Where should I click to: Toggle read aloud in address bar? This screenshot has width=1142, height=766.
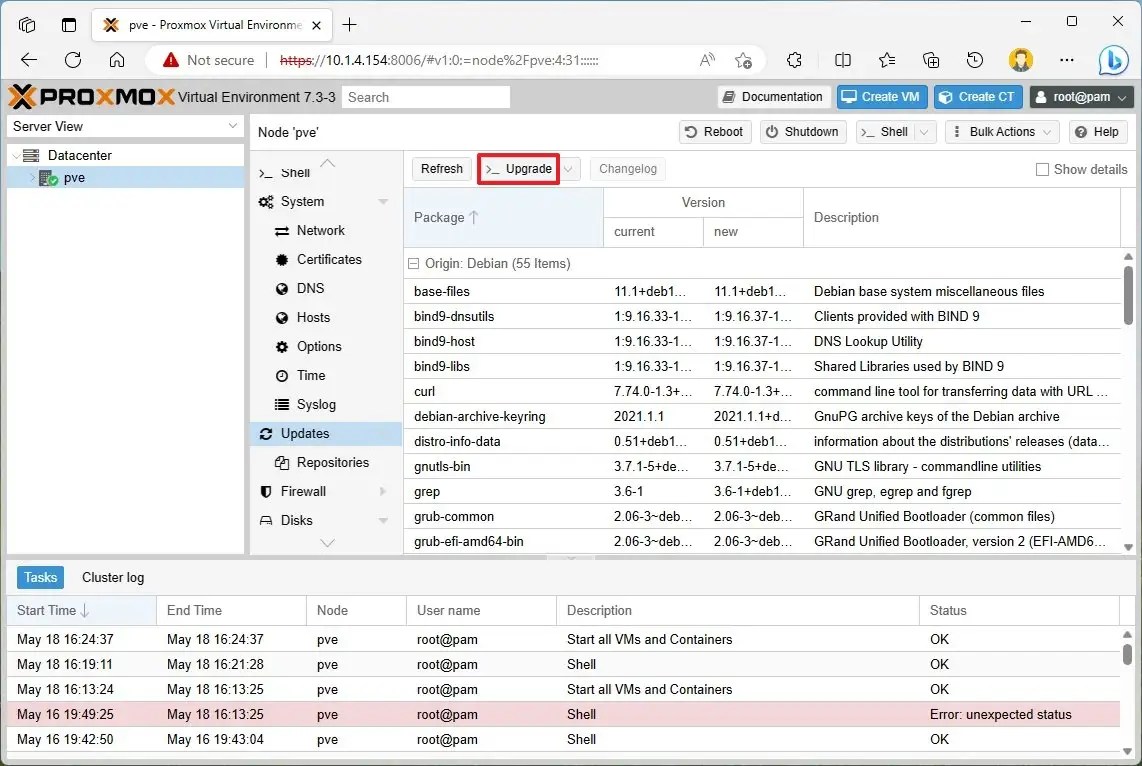[707, 60]
